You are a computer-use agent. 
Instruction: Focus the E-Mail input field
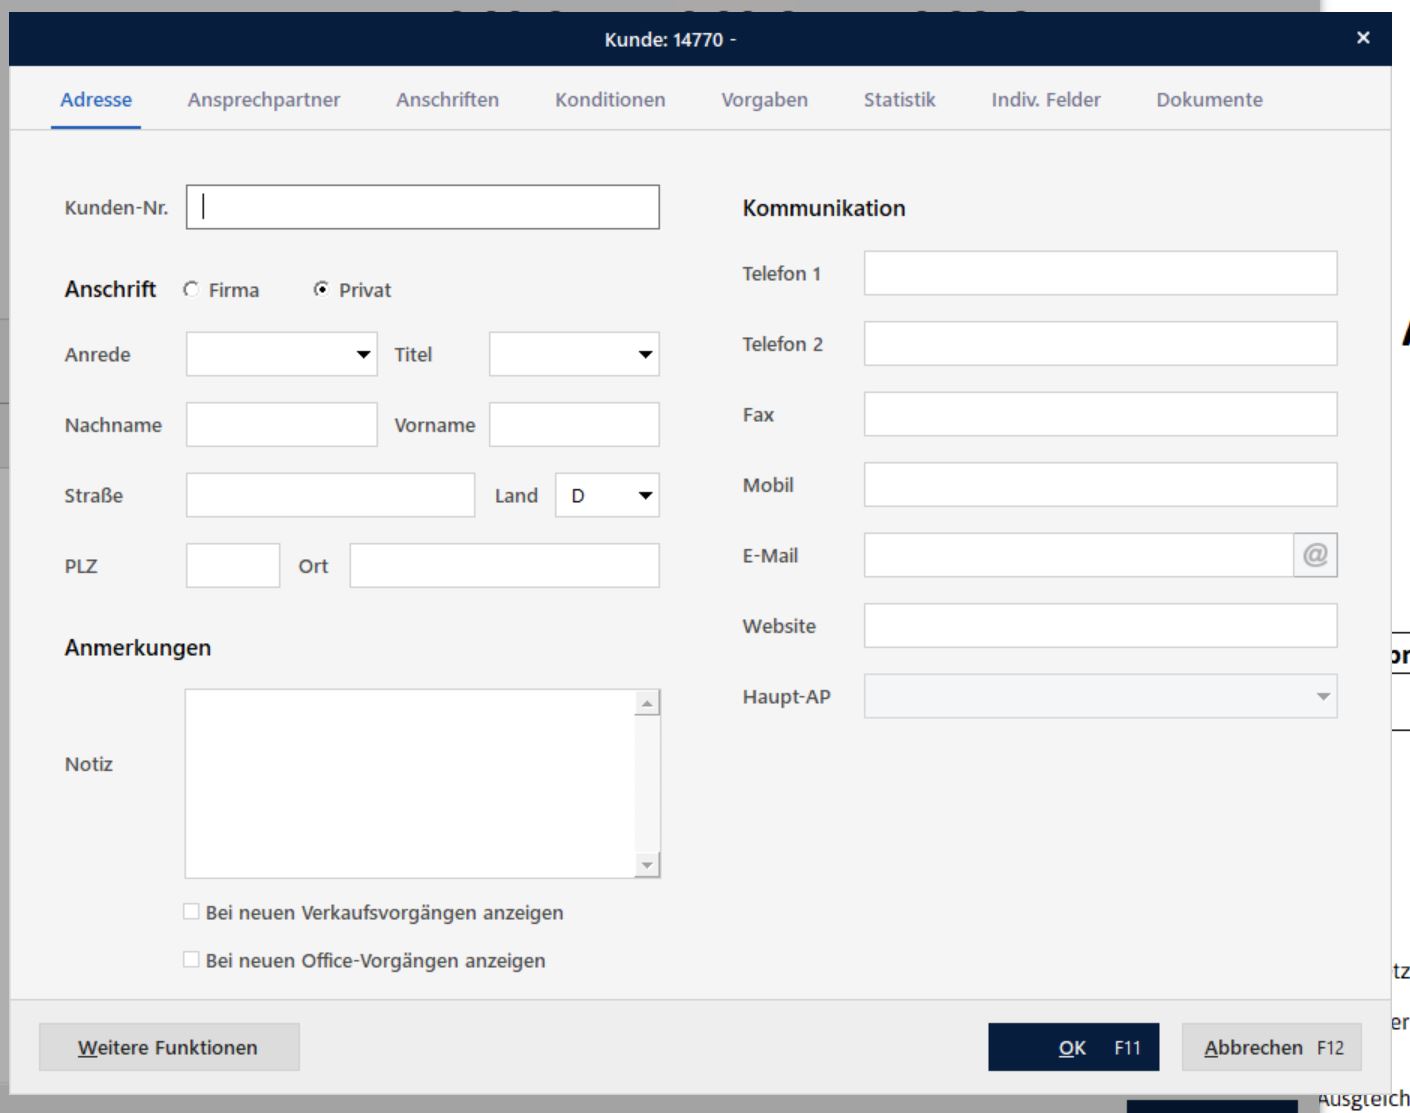tap(1079, 555)
